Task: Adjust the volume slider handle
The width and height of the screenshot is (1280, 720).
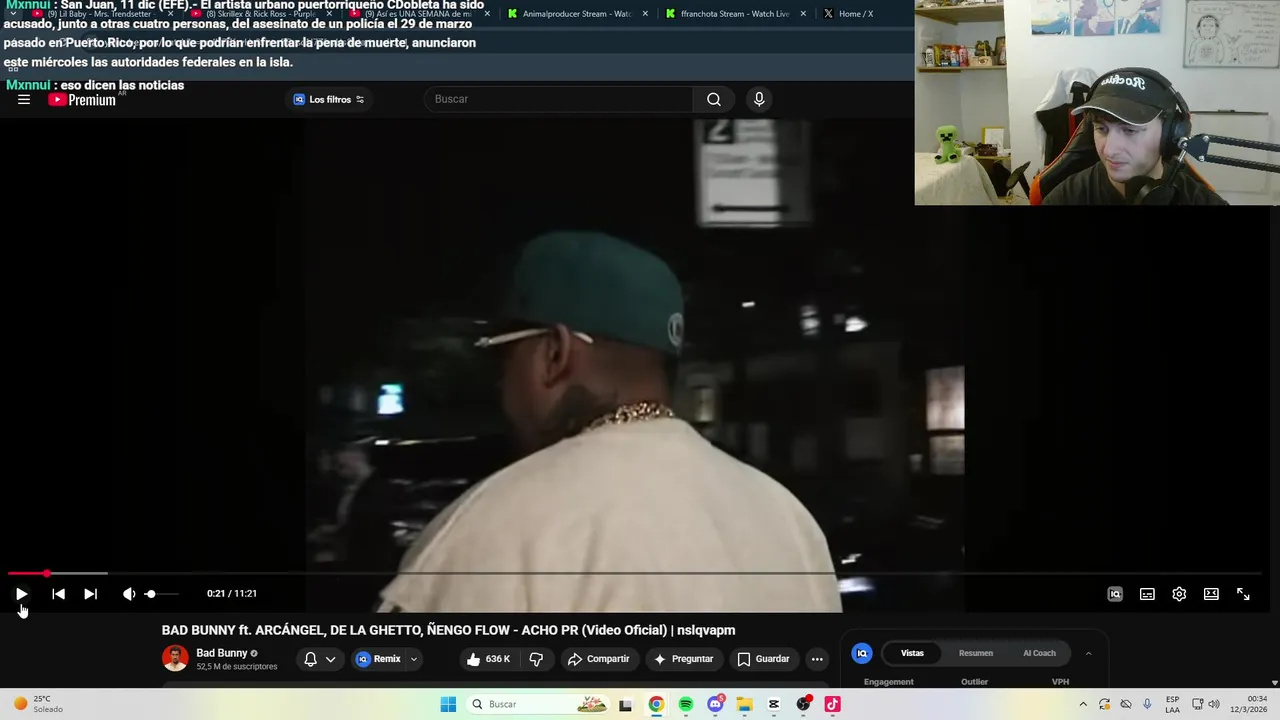Action: (x=150, y=594)
